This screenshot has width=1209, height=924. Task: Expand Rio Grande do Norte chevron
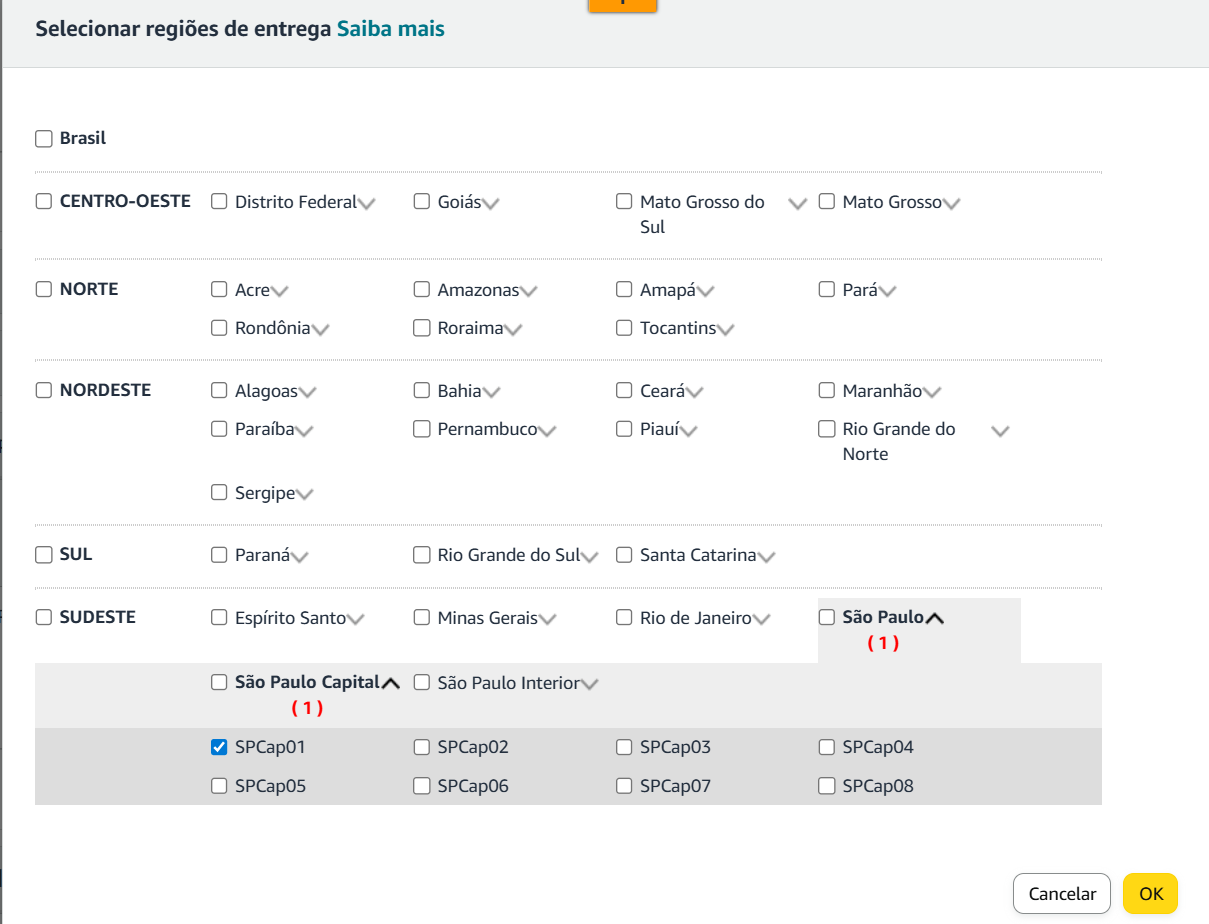click(x=1000, y=431)
